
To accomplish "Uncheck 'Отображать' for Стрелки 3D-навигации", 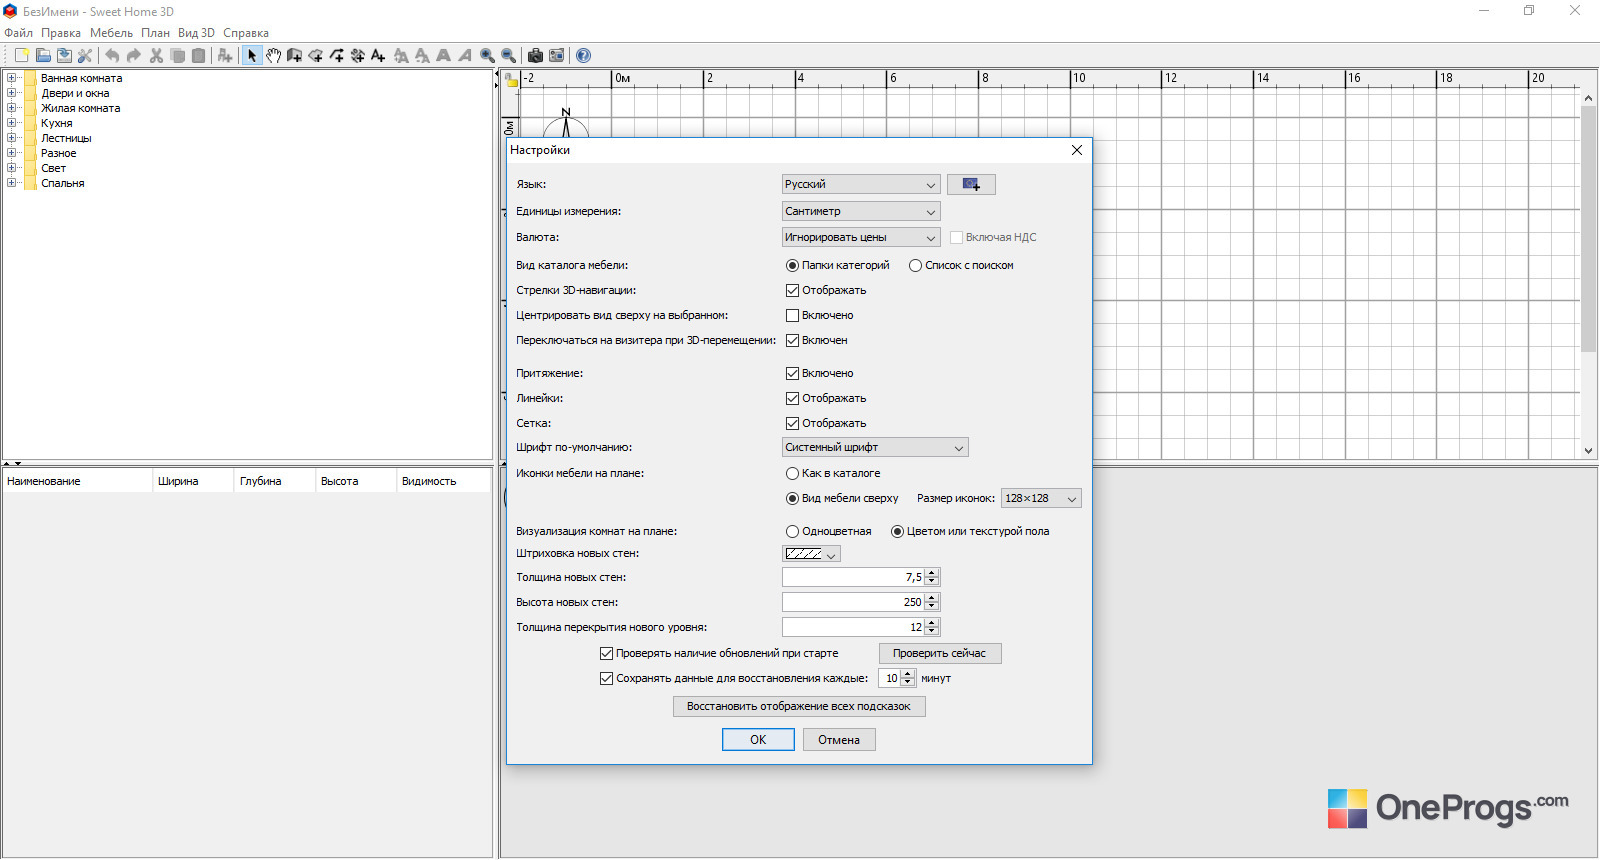I will (792, 291).
